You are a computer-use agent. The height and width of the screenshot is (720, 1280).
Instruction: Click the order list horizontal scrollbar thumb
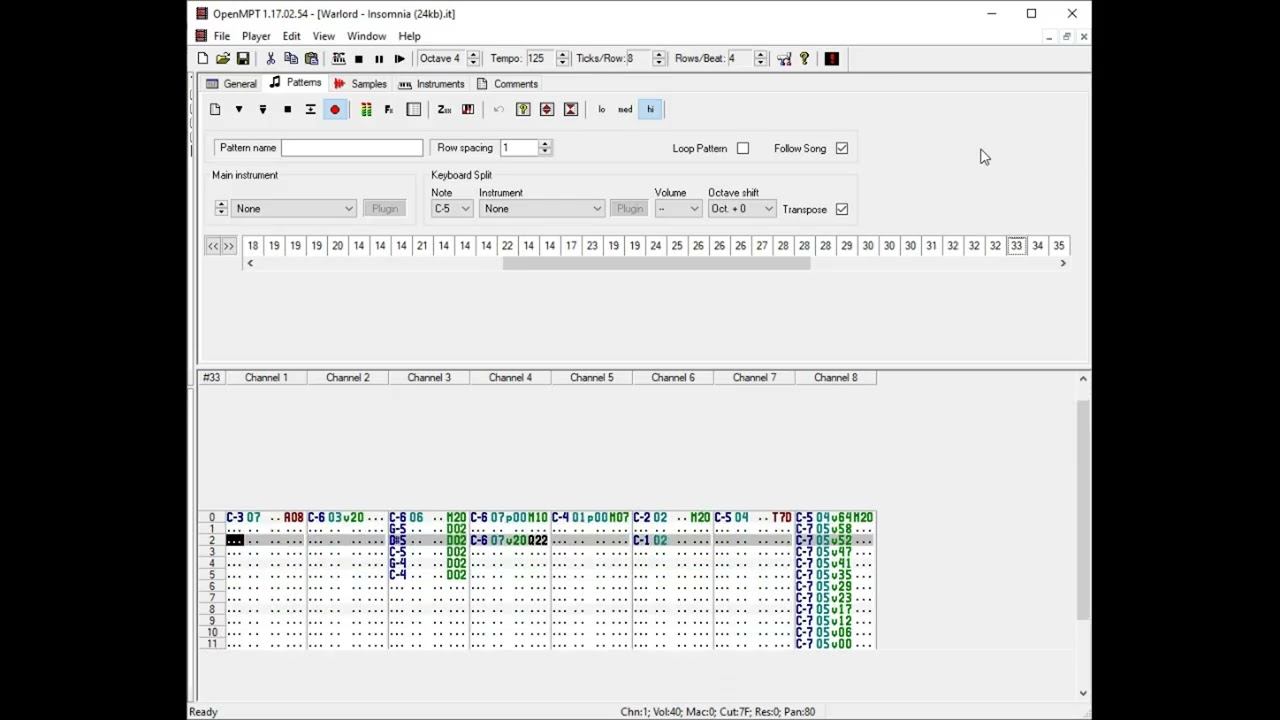(x=656, y=264)
